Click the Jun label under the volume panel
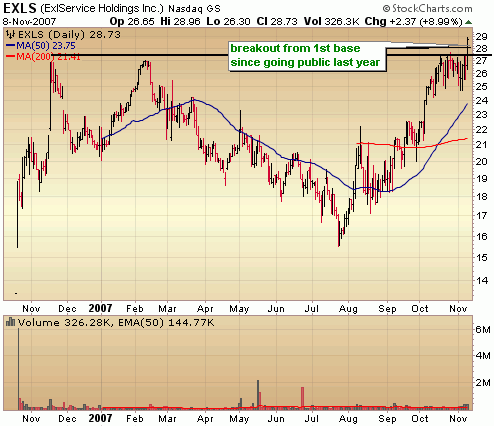This screenshot has width=494, height=426. tap(276, 418)
